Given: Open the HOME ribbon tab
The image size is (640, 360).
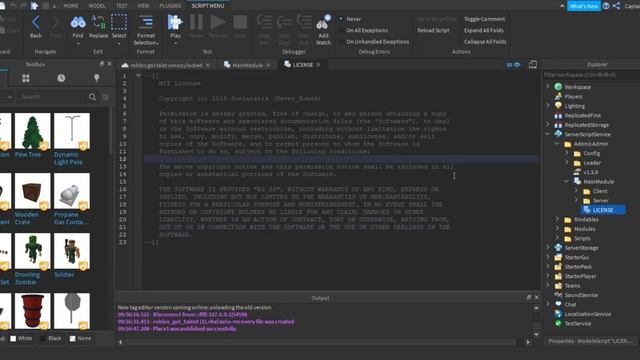Looking at the screenshot, I should (71, 6).
